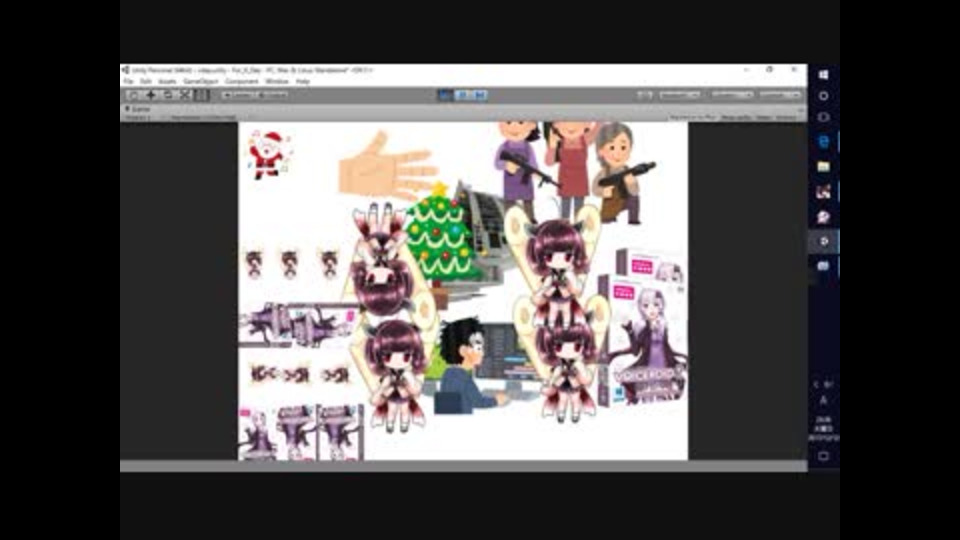Select the Game tab
The image size is (960, 540).
click(x=138, y=109)
